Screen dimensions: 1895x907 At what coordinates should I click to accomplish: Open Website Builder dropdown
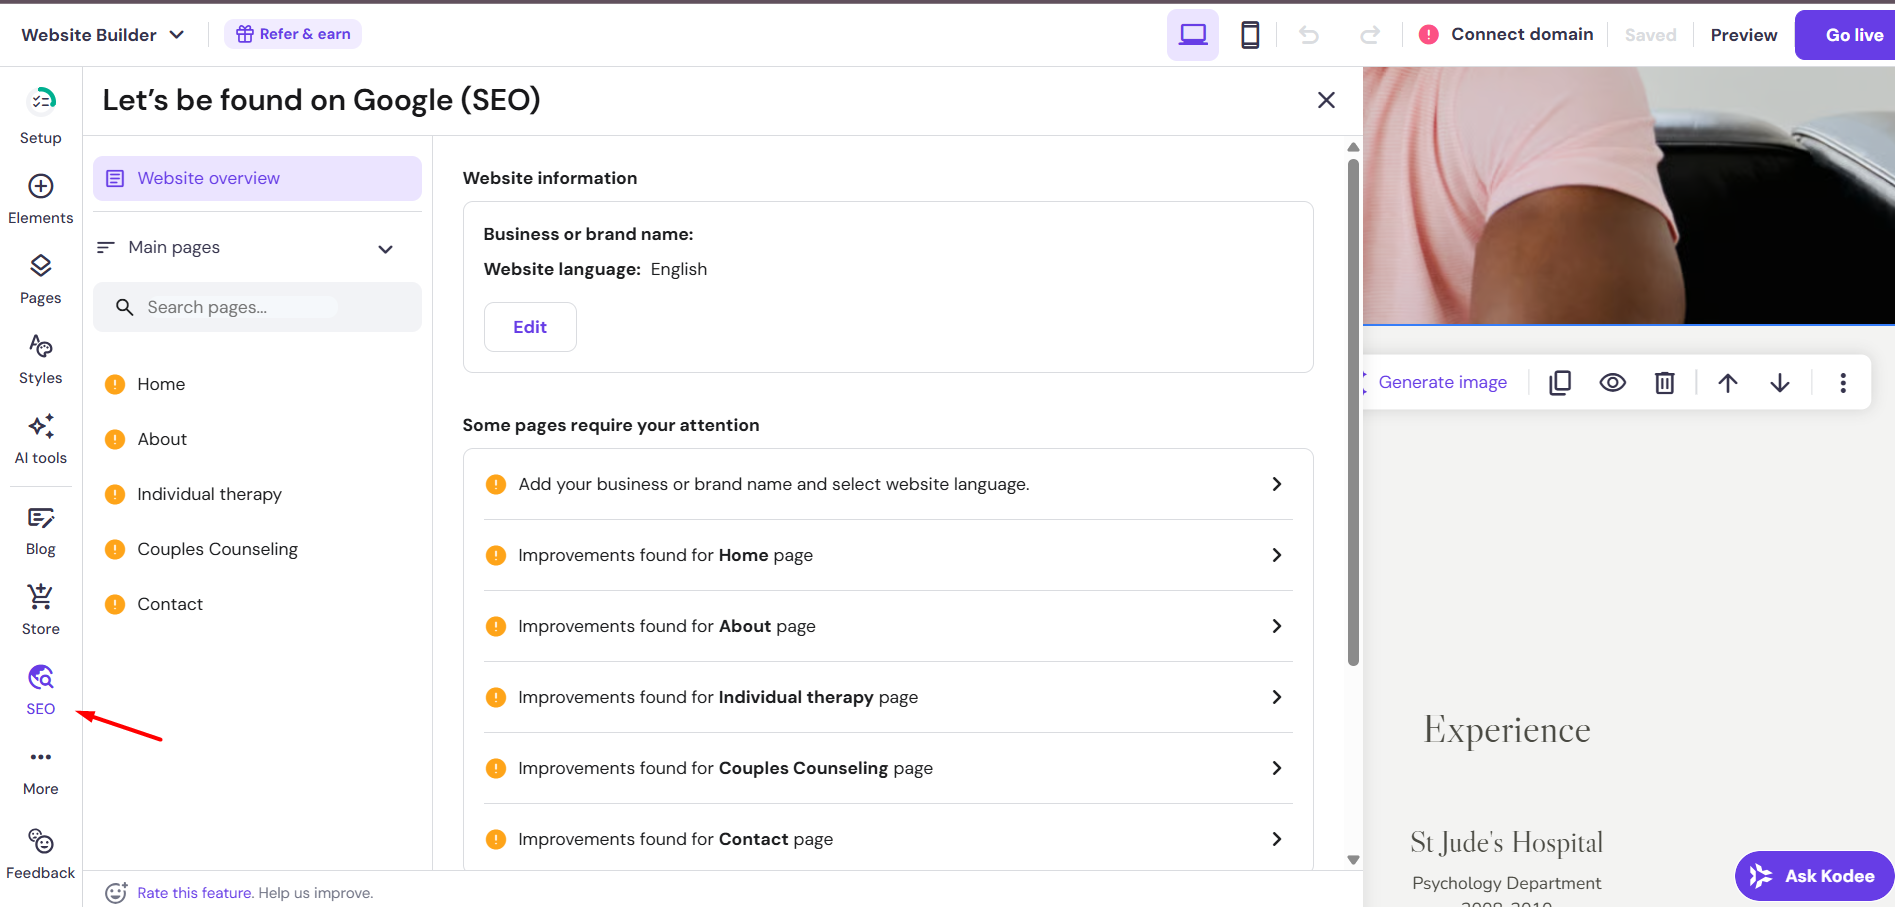click(x=102, y=35)
